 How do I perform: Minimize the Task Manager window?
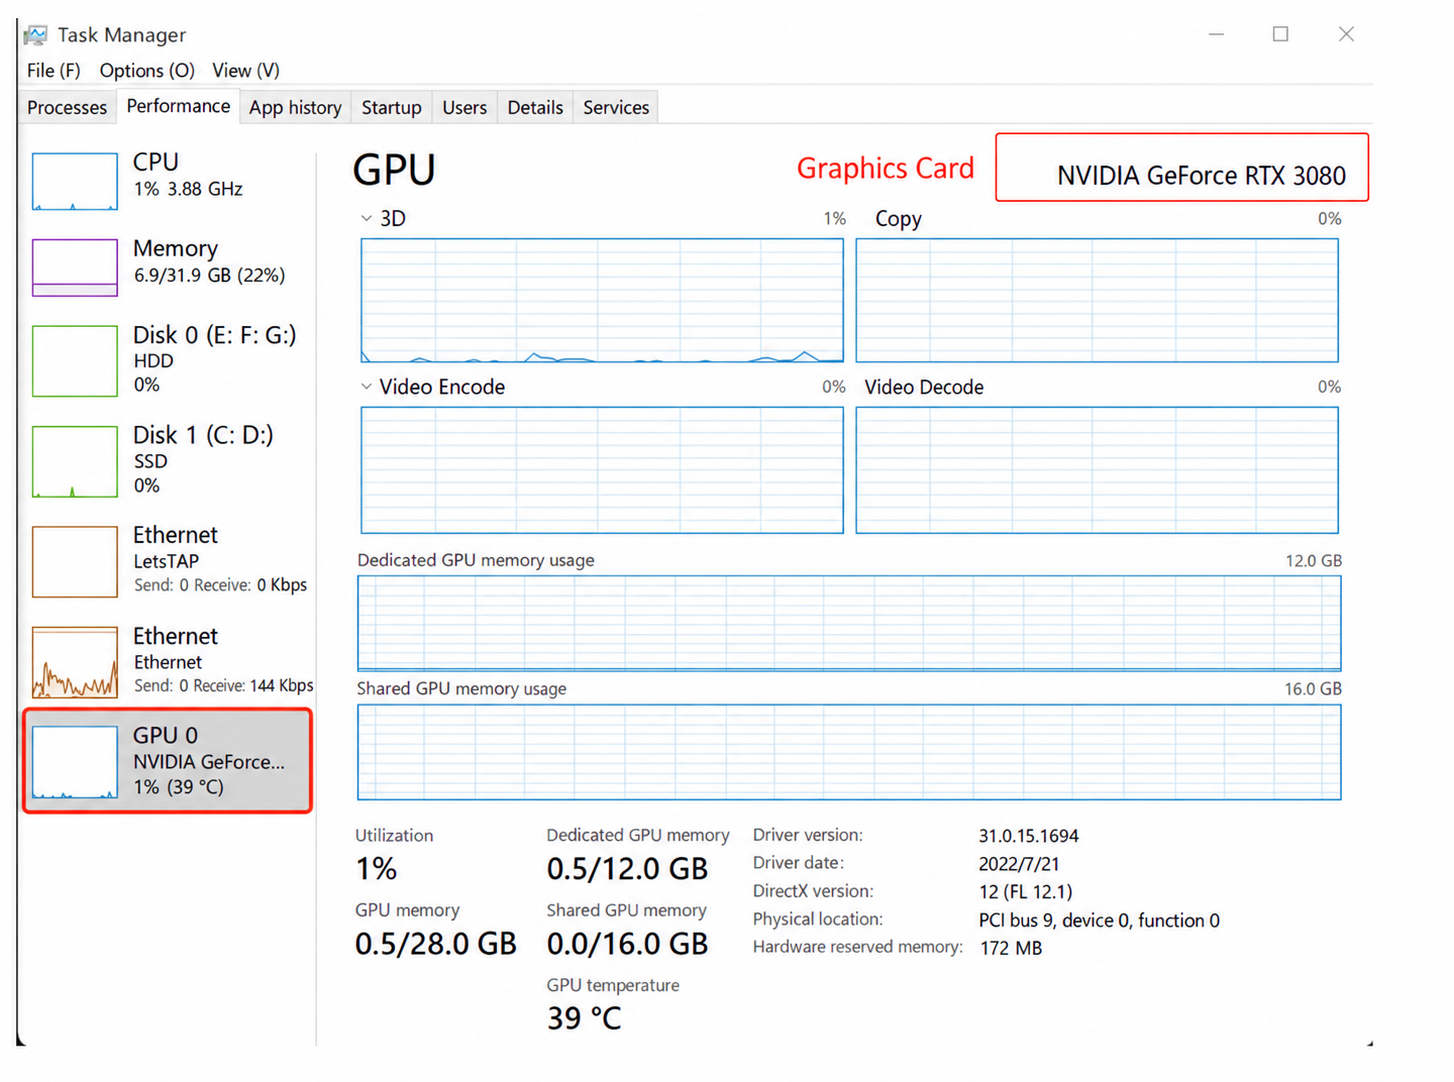(x=1216, y=34)
